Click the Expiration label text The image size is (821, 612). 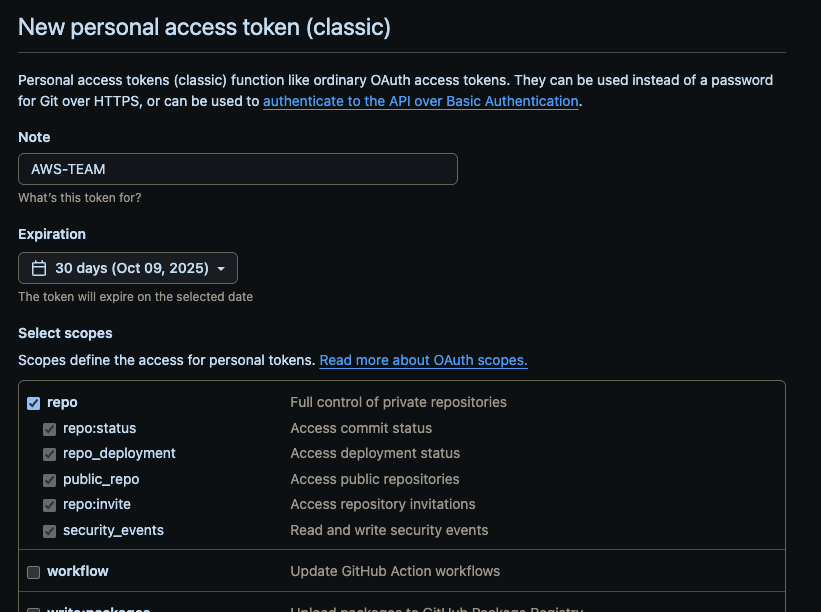(x=52, y=234)
